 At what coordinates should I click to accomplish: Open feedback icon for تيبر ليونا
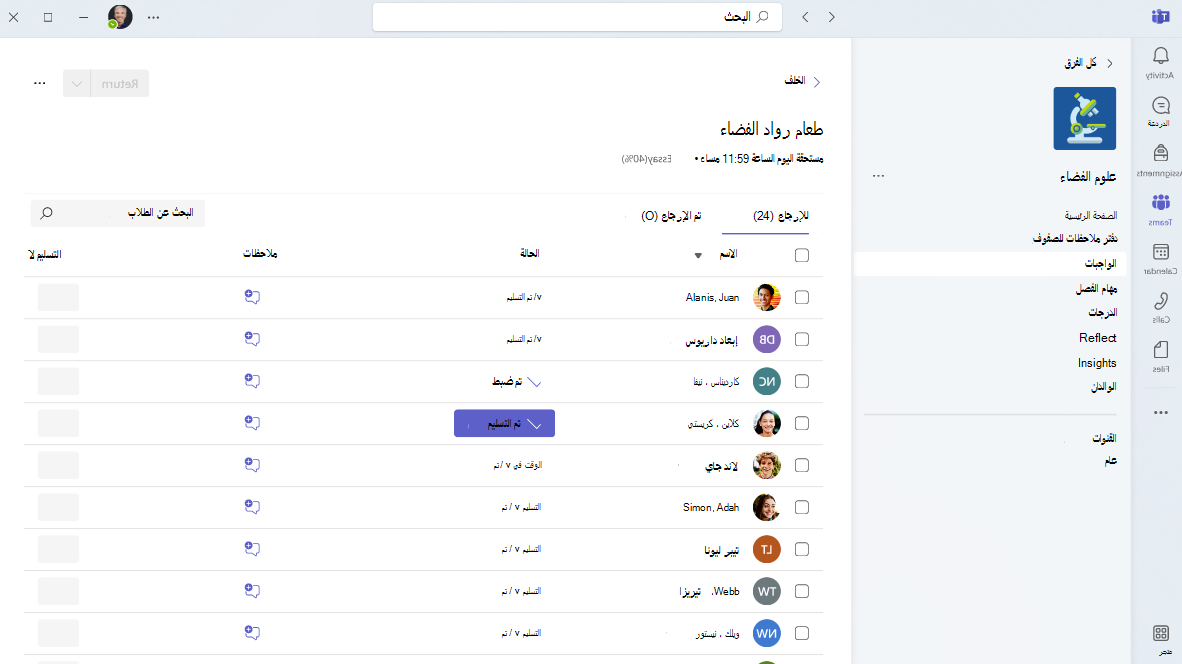pyautogui.click(x=253, y=549)
